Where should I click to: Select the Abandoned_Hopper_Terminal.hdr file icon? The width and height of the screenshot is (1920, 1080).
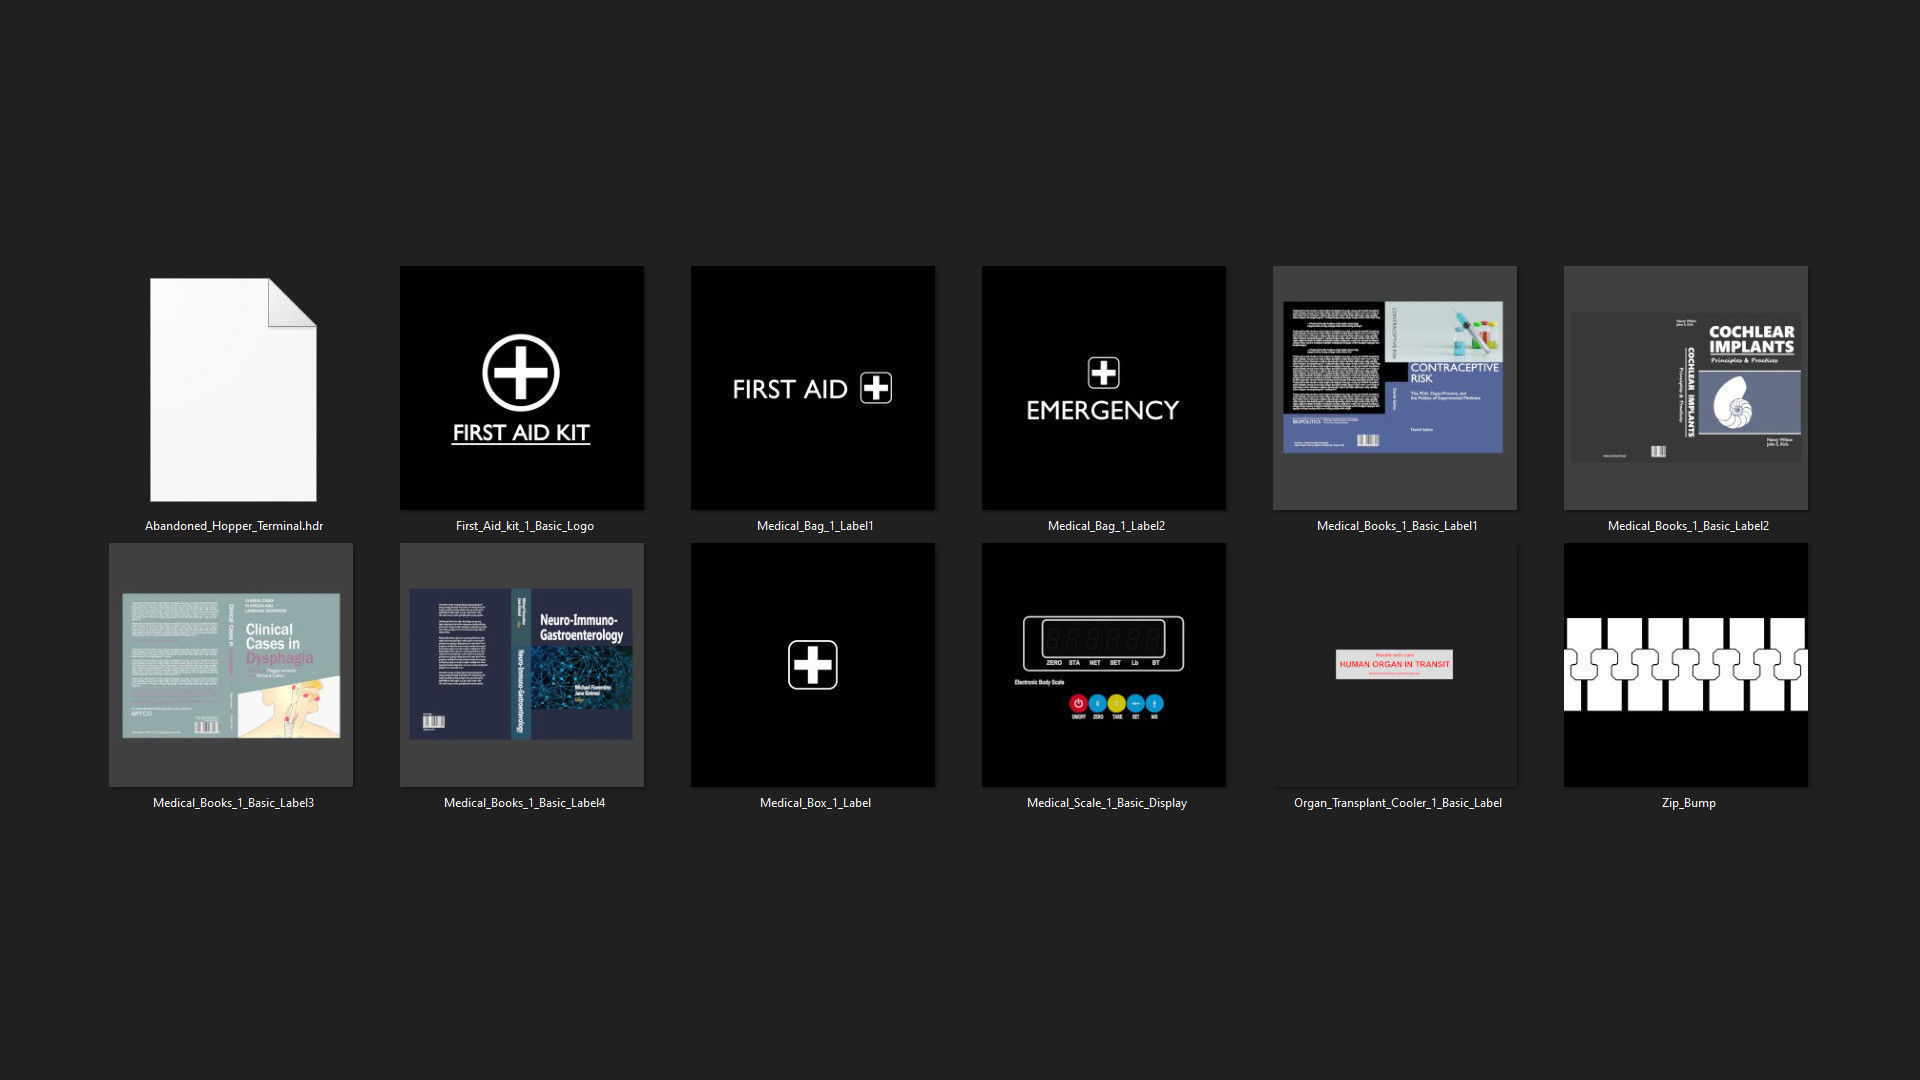pyautogui.click(x=233, y=389)
